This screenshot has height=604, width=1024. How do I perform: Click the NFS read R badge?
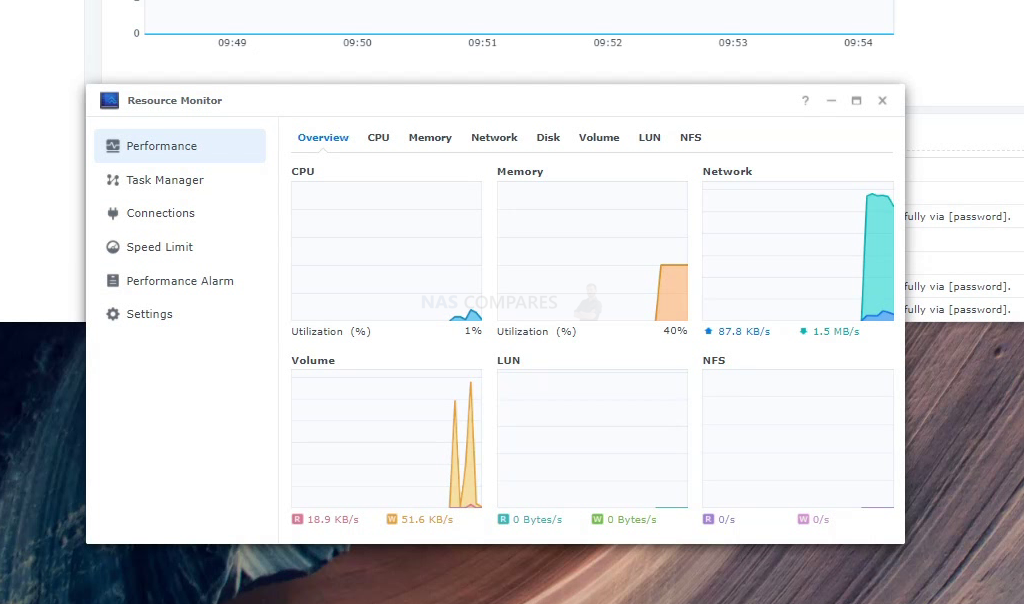click(x=708, y=519)
